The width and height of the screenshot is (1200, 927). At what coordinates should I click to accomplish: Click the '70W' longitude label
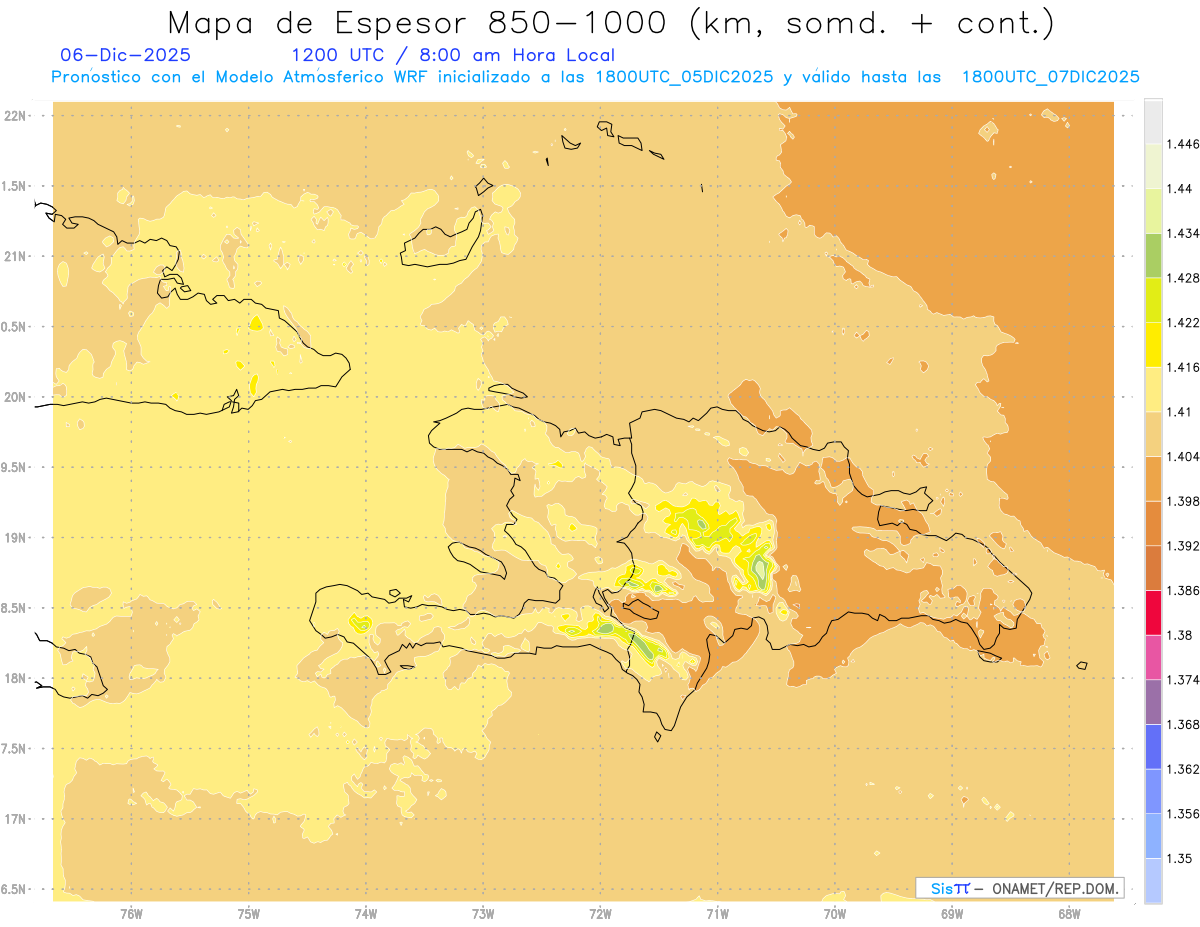tap(834, 914)
